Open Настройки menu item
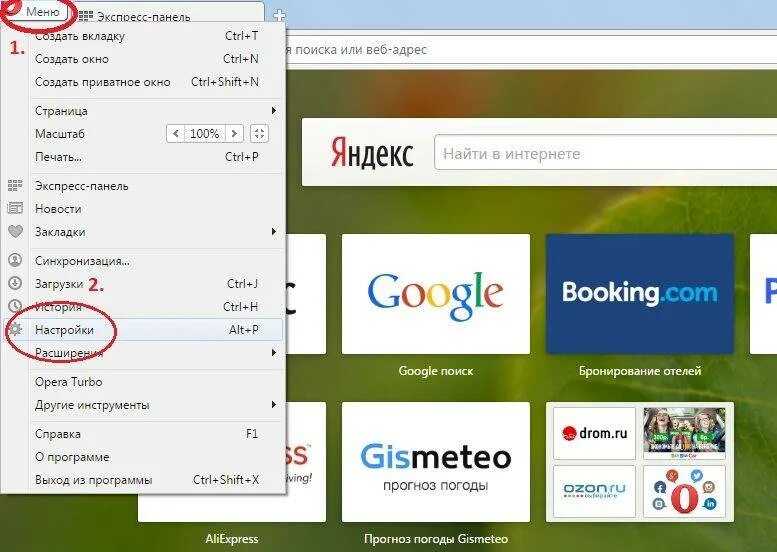Viewport: 777px width, 552px height. (x=144, y=330)
